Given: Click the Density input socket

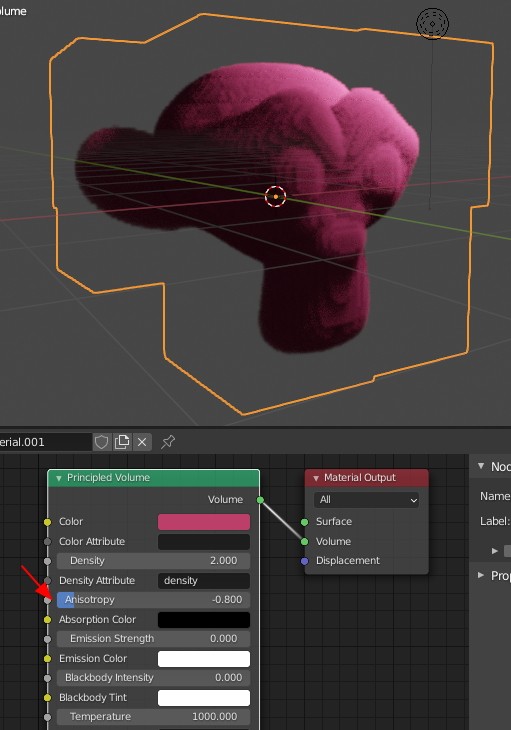Looking at the screenshot, I should pyautogui.click(x=47, y=561).
